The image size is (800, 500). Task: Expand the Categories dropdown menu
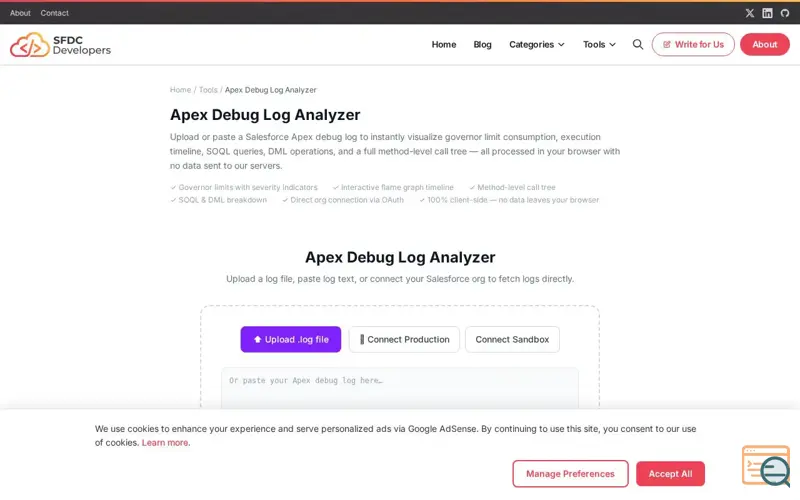click(537, 44)
